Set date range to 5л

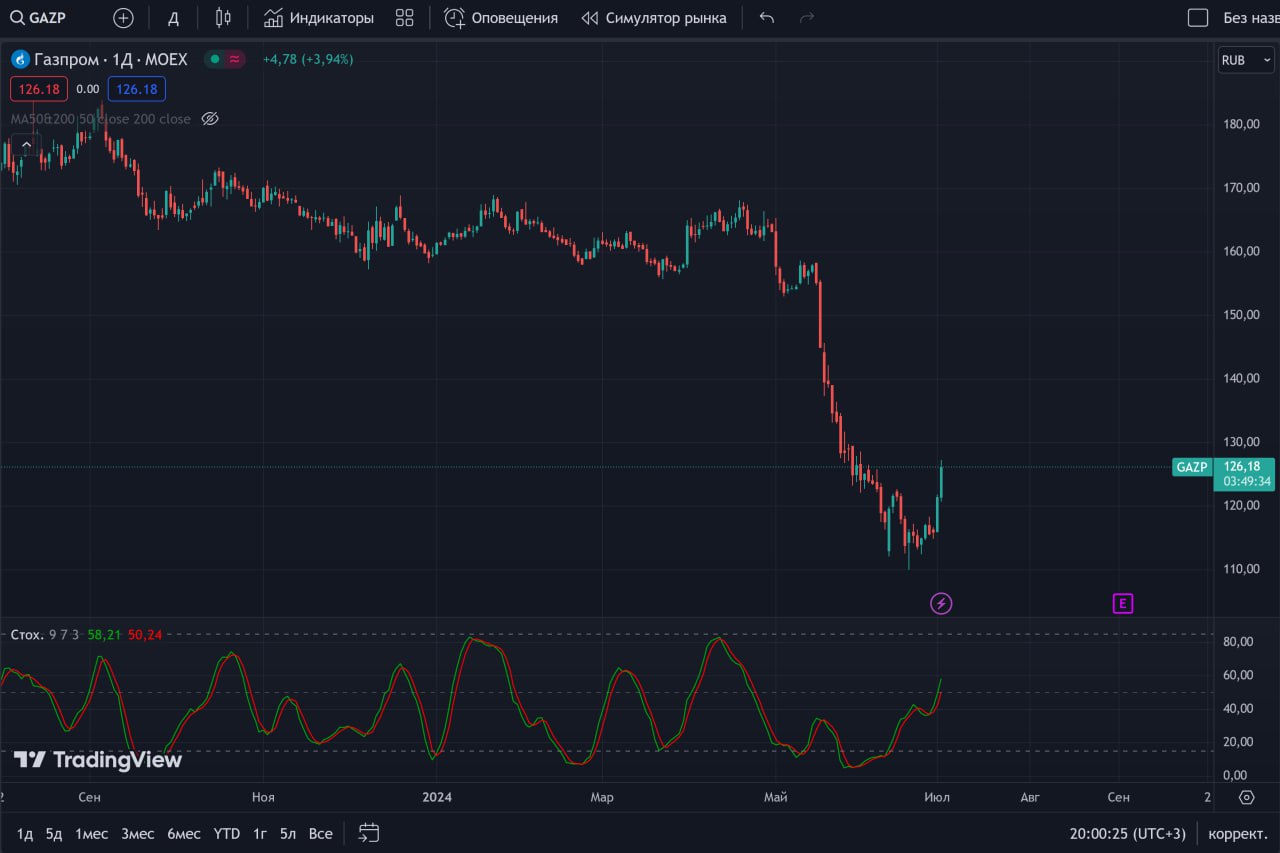[288, 833]
